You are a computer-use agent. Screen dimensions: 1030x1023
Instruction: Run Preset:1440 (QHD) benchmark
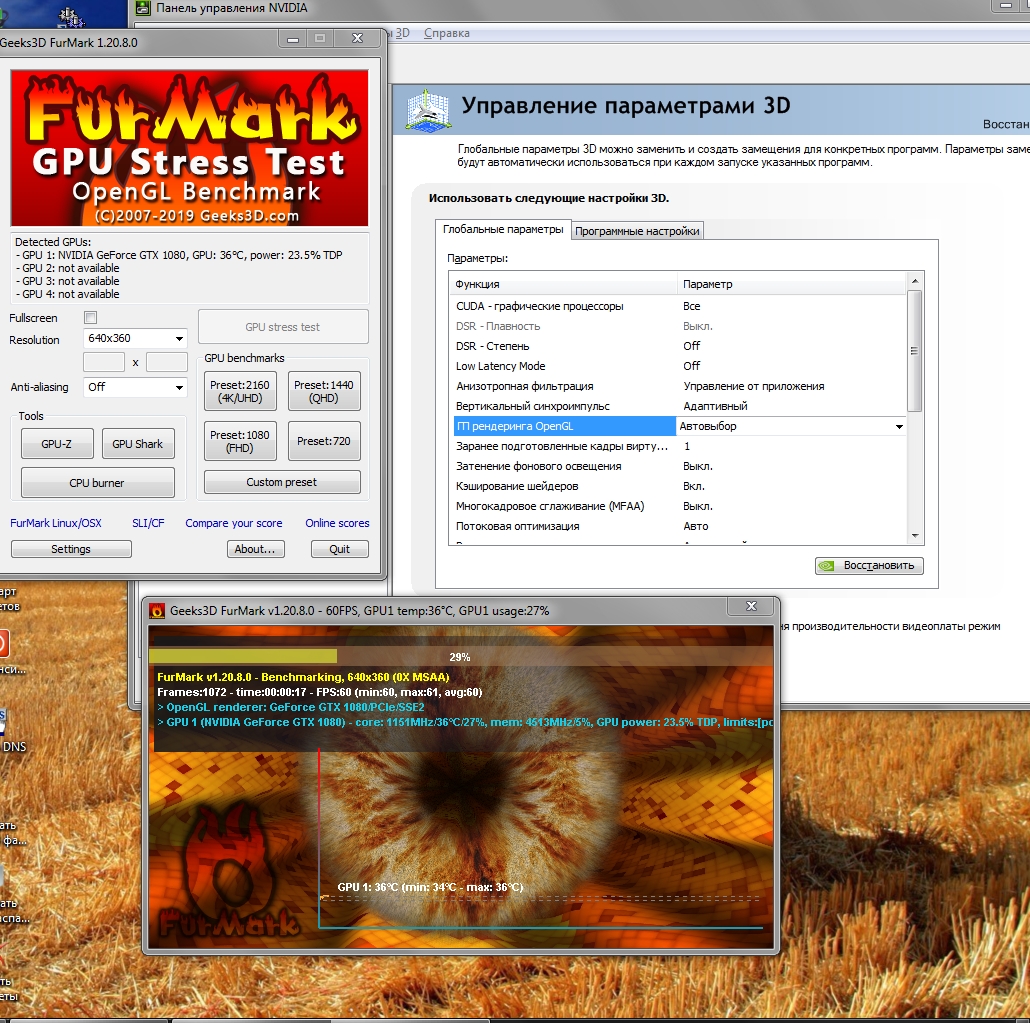pos(324,392)
